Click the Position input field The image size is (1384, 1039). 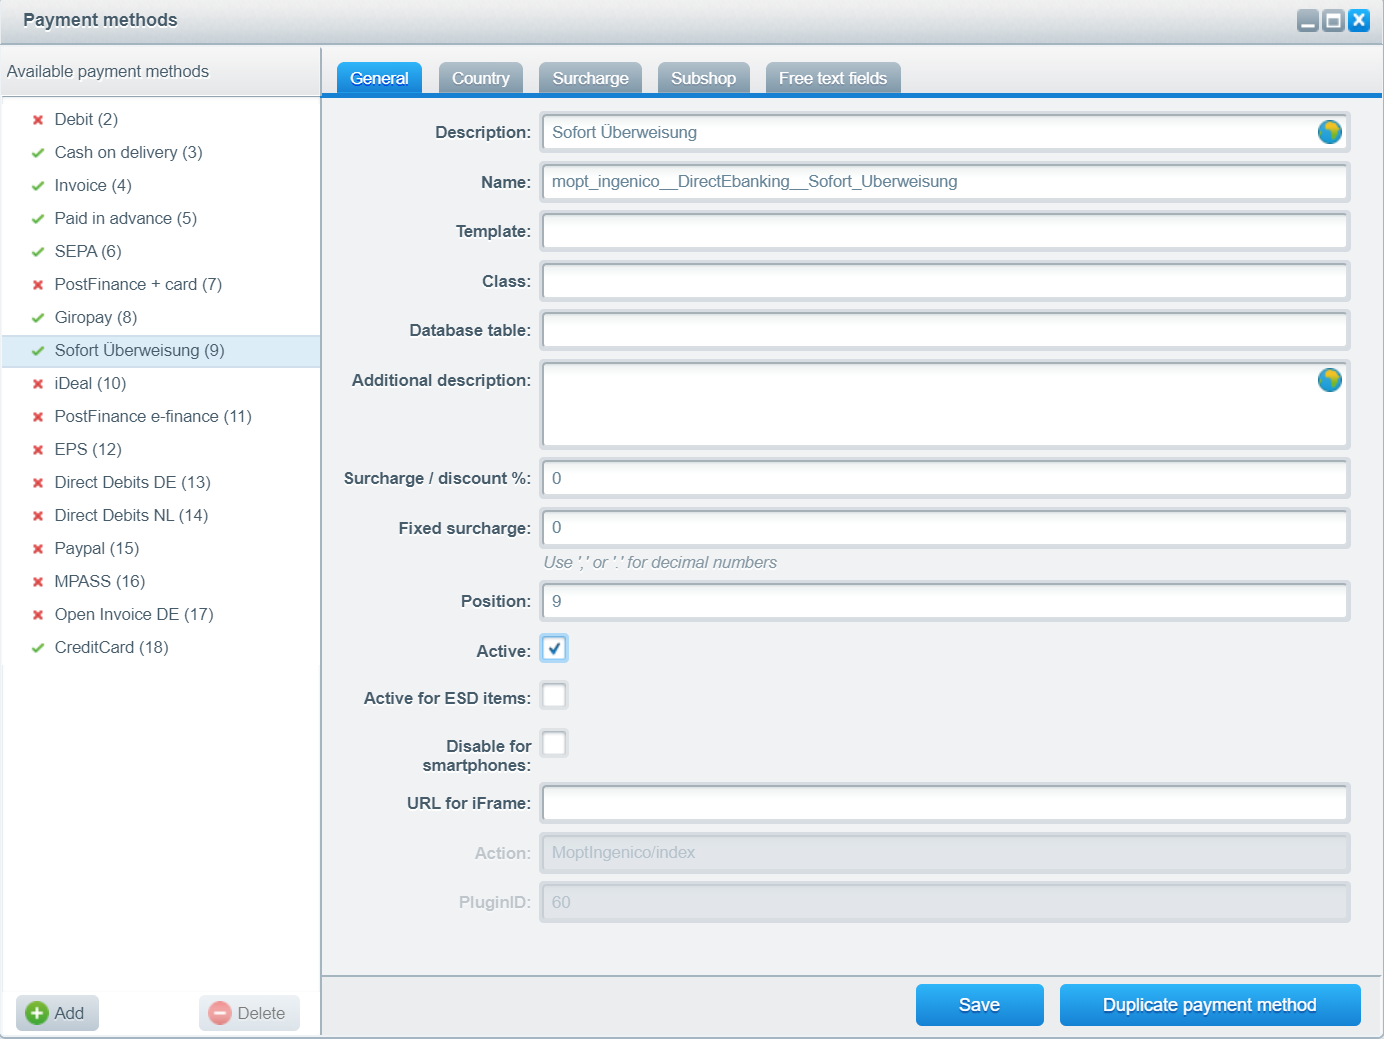pos(945,601)
